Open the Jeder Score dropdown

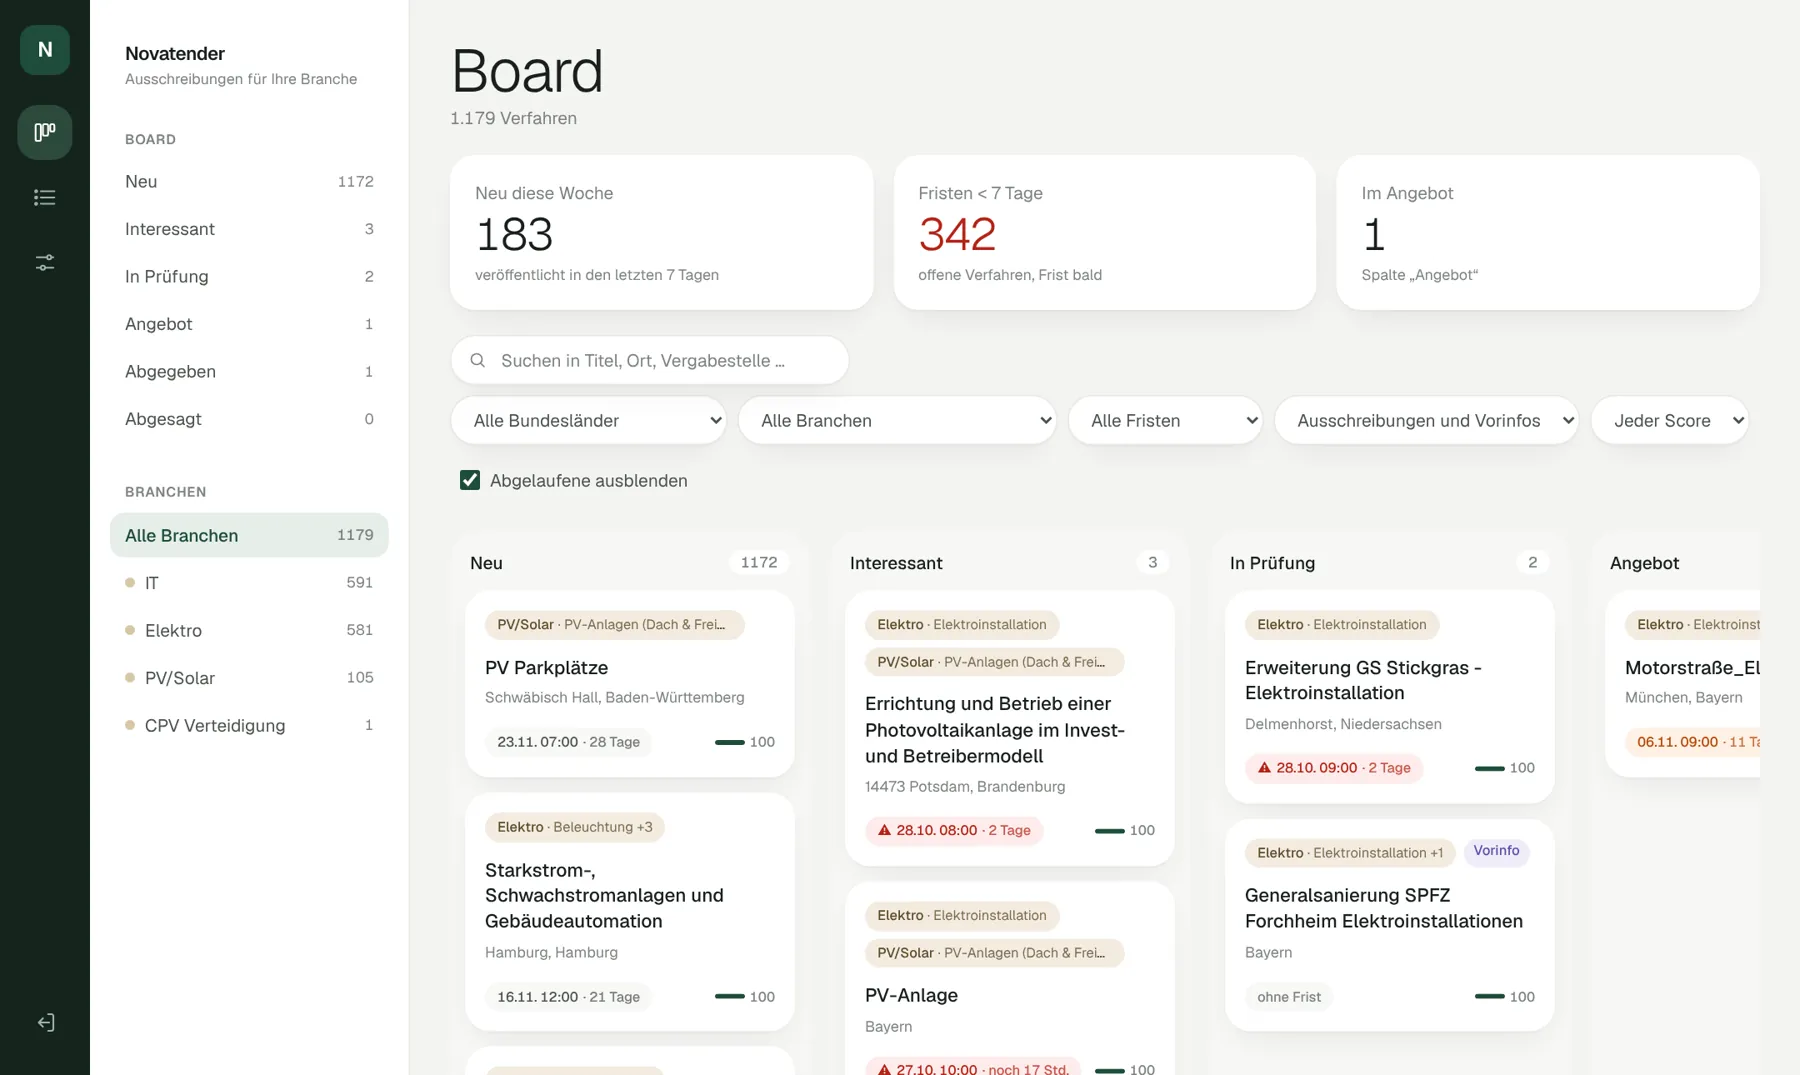click(1670, 421)
